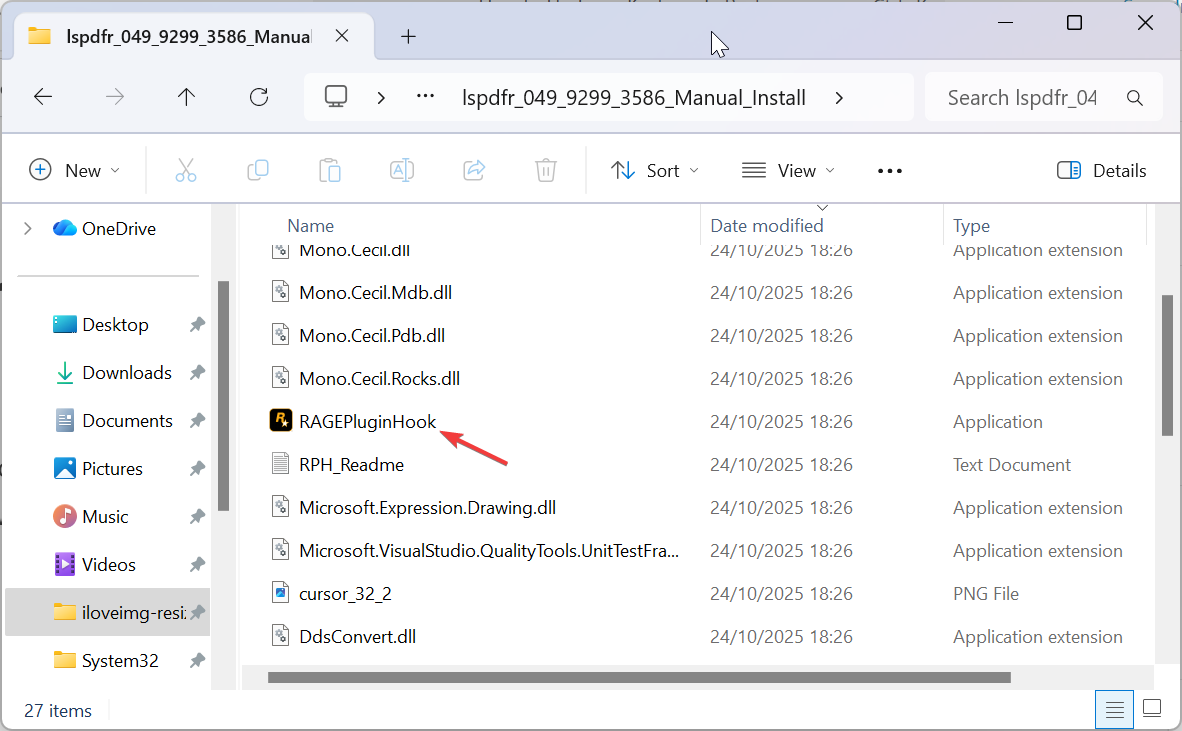Click the Cut scissors icon
Screen dimensions: 1182x731
[x=186, y=171]
